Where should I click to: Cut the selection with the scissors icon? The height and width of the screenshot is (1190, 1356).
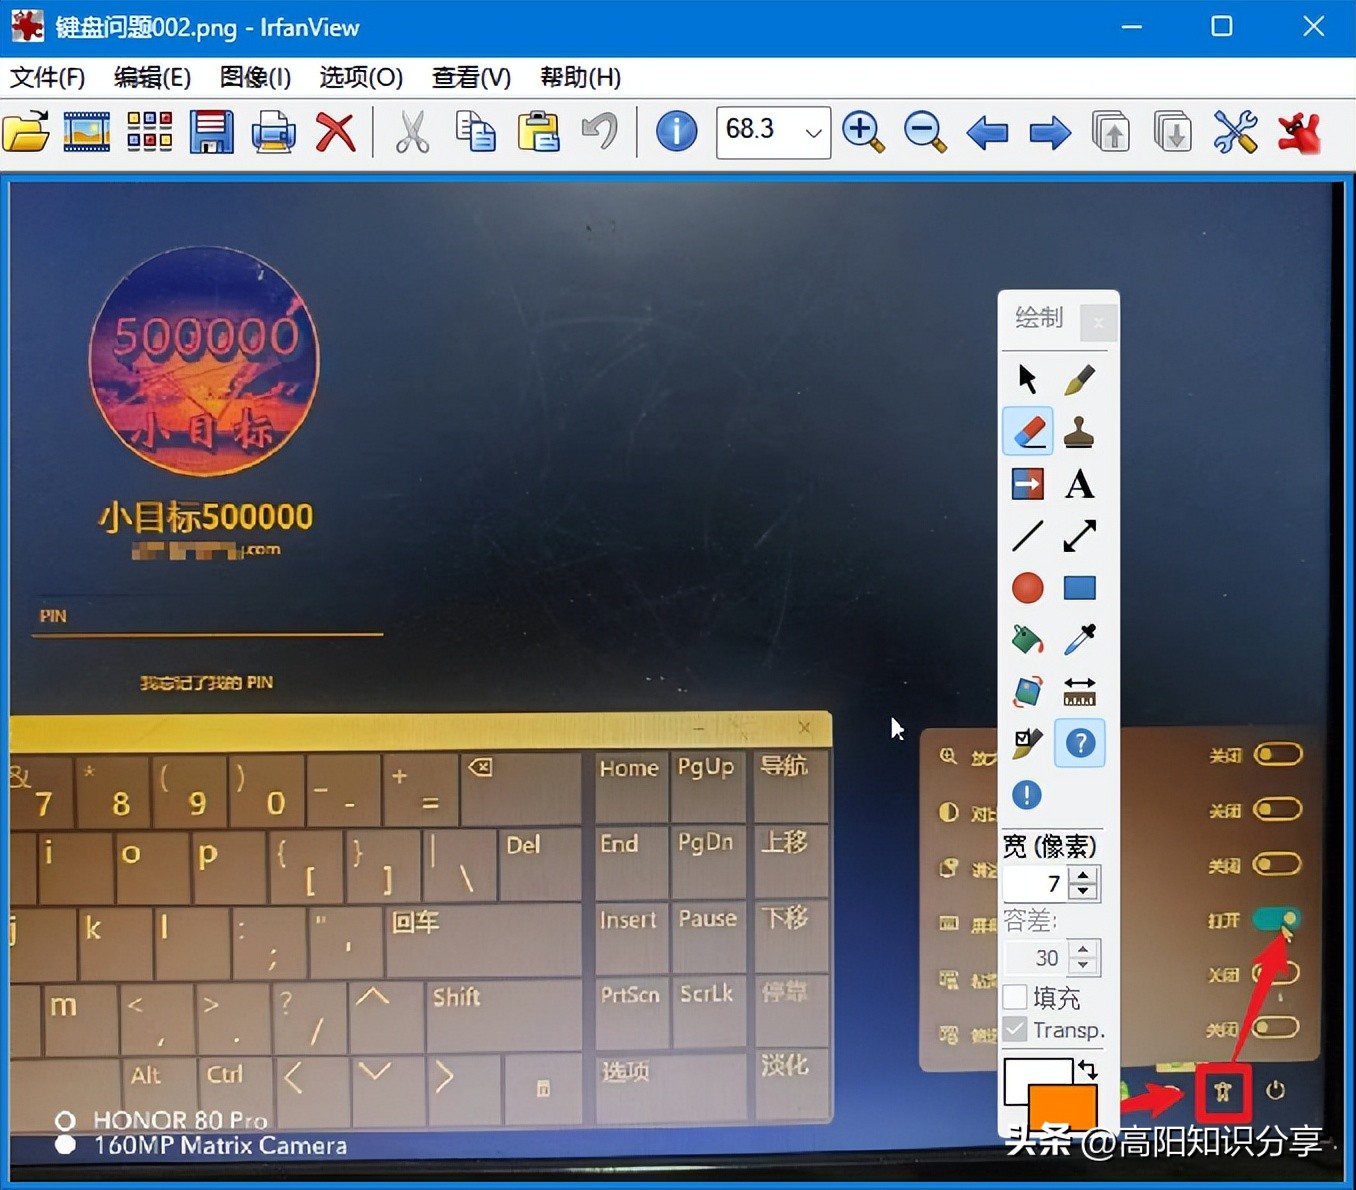(x=412, y=132)
